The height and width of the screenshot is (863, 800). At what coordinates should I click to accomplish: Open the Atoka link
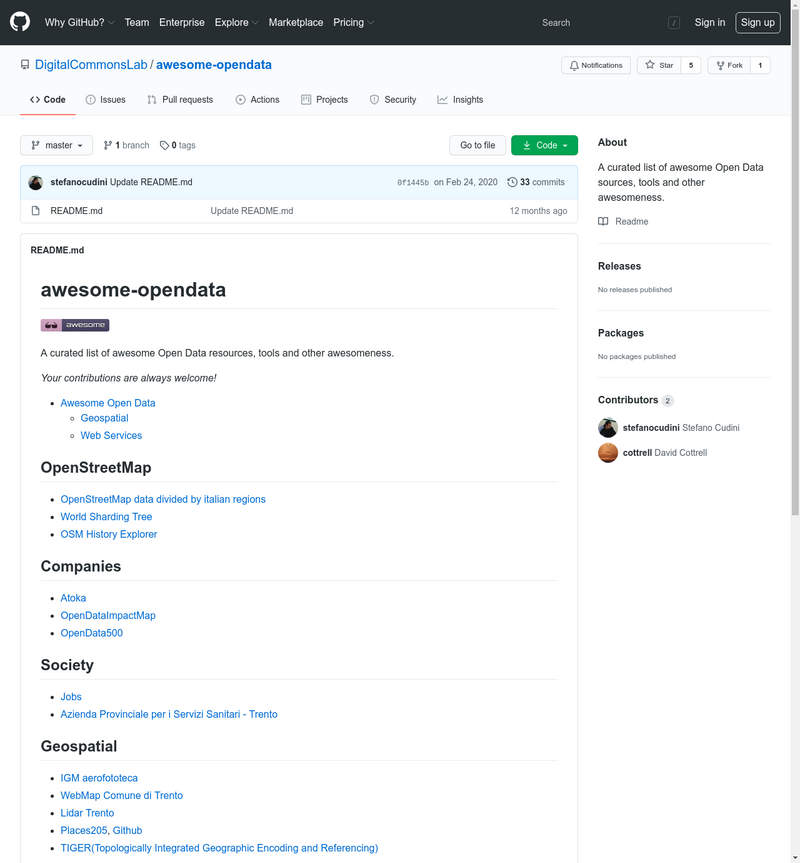[x=73, y=598]
